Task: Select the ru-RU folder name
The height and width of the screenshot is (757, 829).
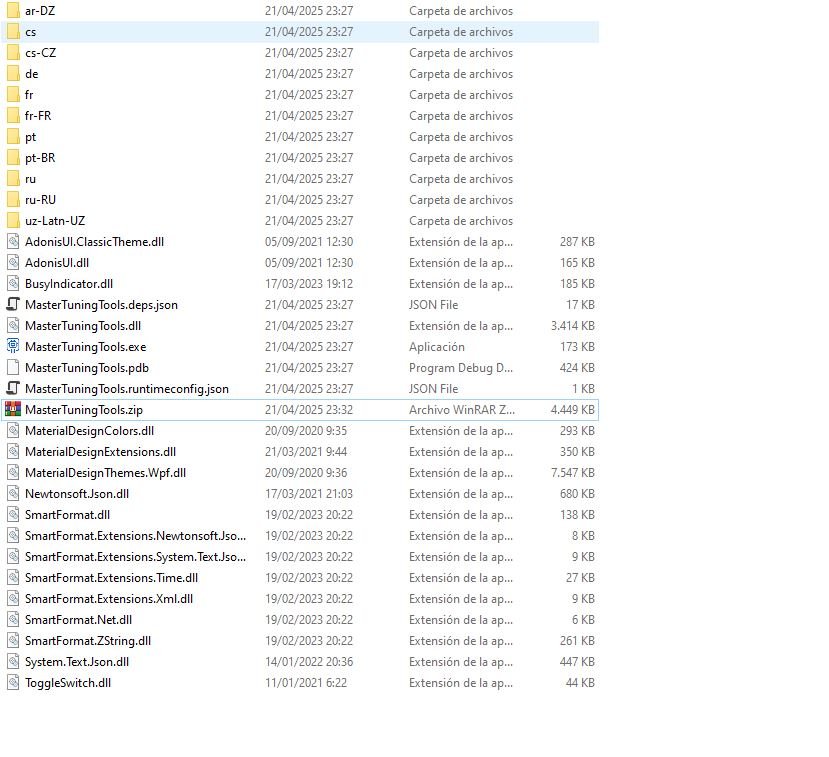Action: (40, 200)
